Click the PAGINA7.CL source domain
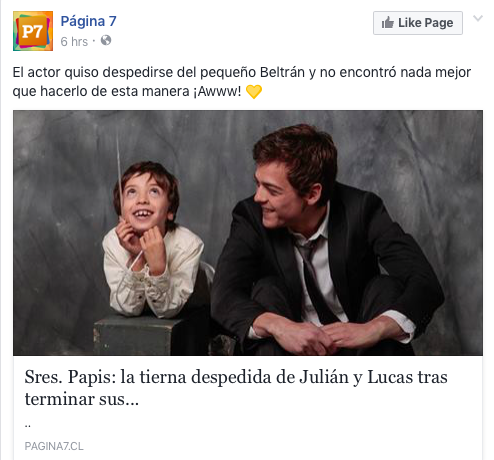This screenshot has width=494, height=460. [x=54, y=446]
